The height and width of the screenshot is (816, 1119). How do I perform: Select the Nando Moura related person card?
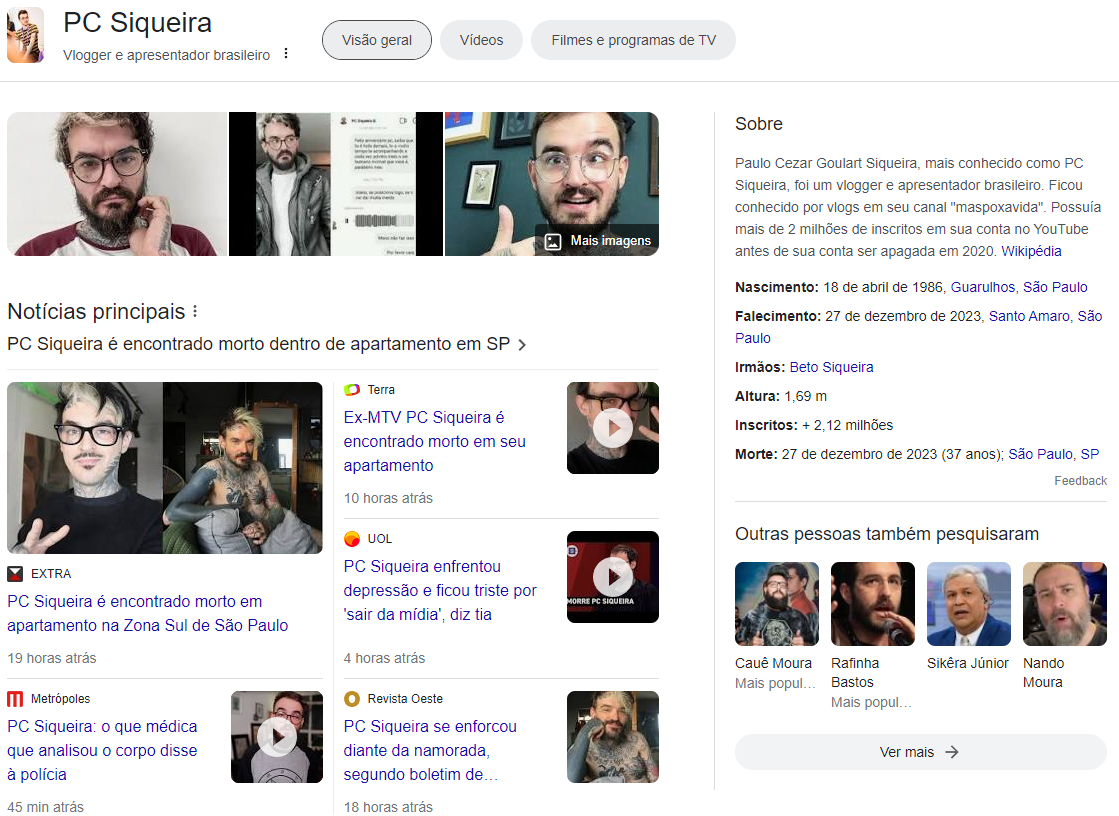pos(1065,627)
